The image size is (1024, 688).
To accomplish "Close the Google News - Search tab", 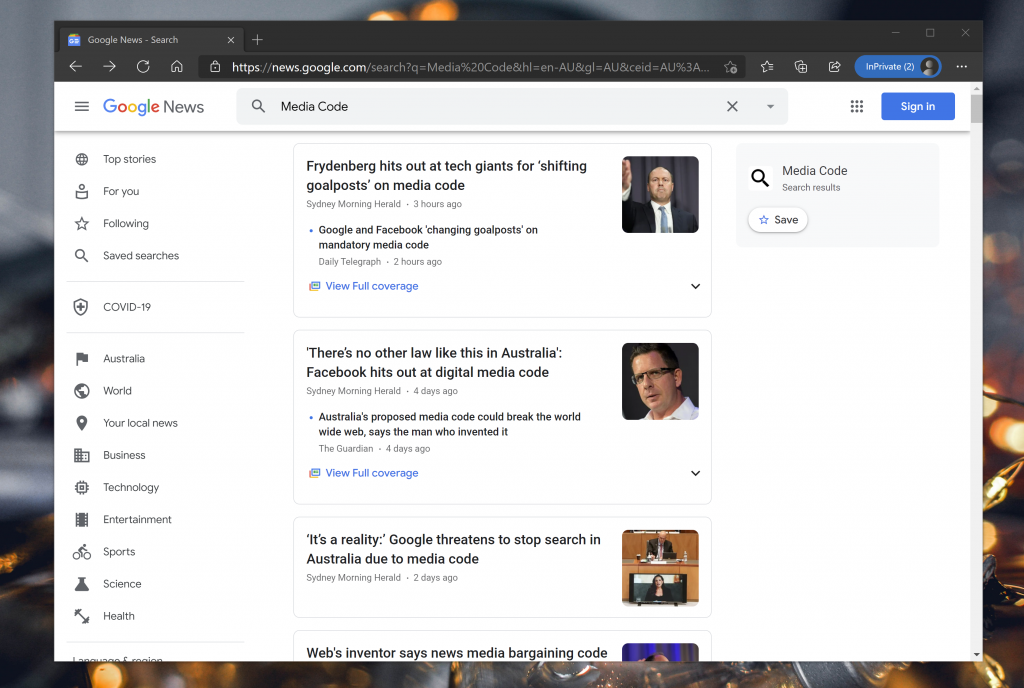I will coord(231,40).
